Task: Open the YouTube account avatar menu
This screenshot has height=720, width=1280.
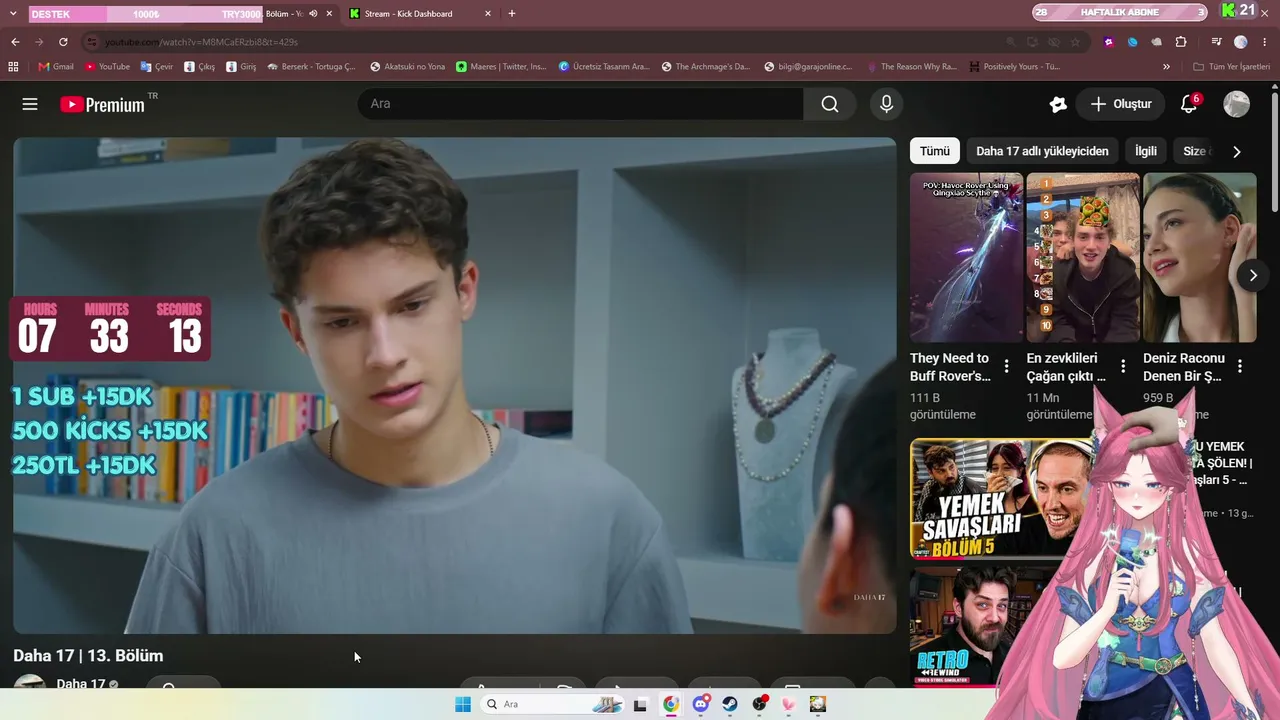Action: point(1237,104)
